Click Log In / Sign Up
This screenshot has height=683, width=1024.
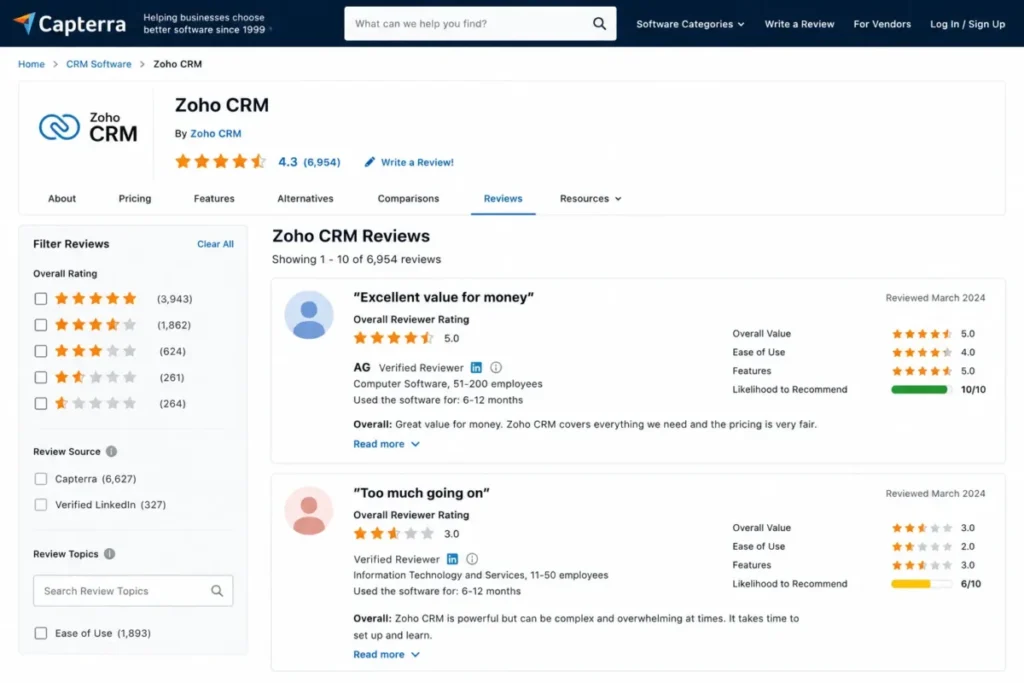coord(967,24)
